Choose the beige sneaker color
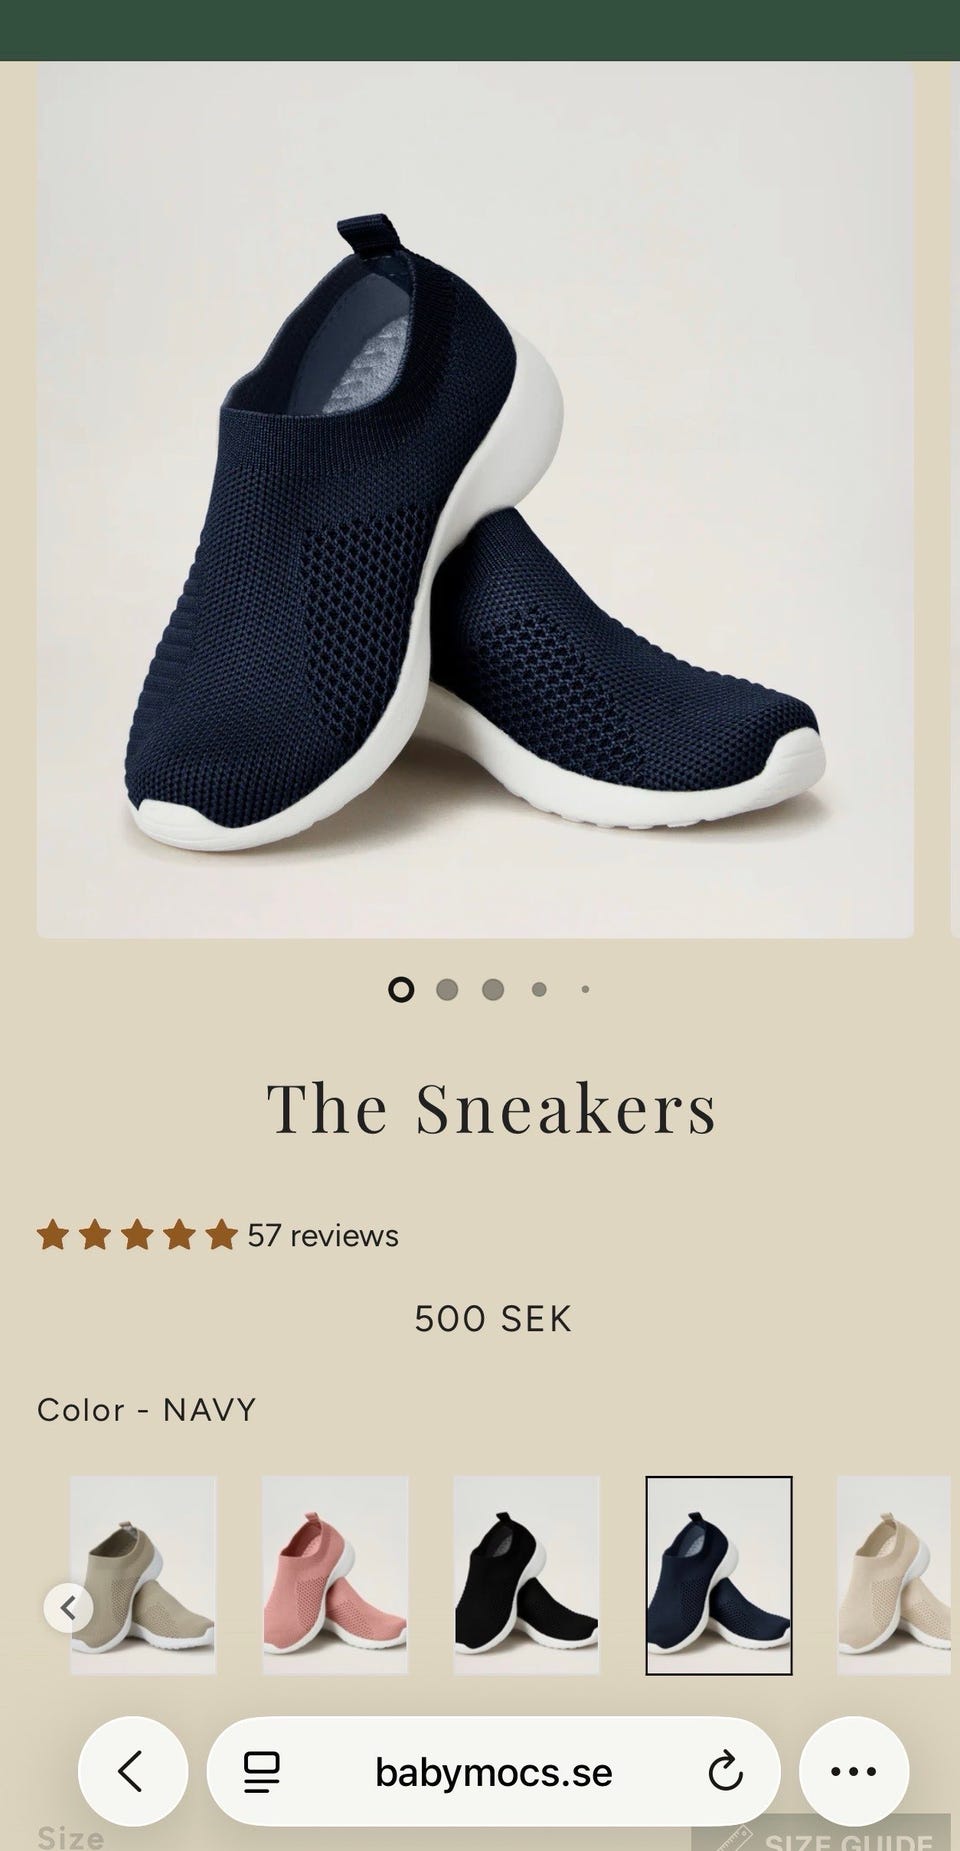The height and width of the screenshot is (1851, 960). coord(894,1575)
